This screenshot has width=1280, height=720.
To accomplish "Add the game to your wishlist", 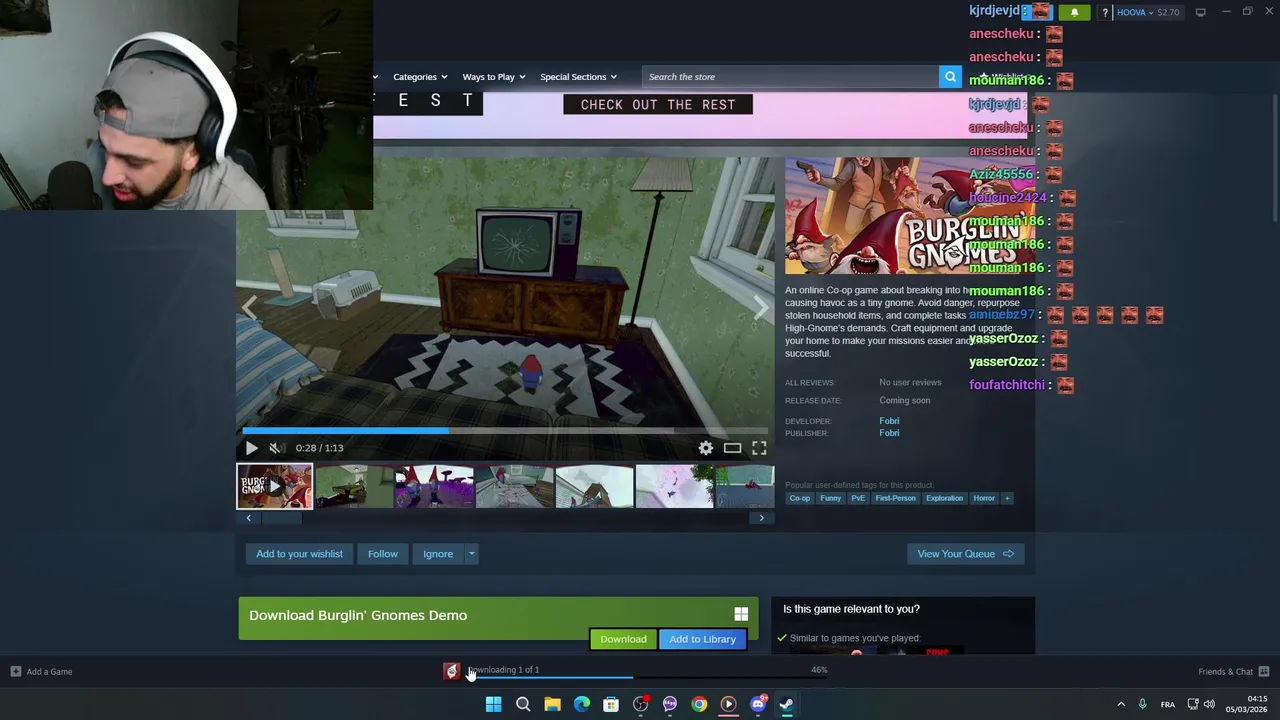I will pos(299,554).
